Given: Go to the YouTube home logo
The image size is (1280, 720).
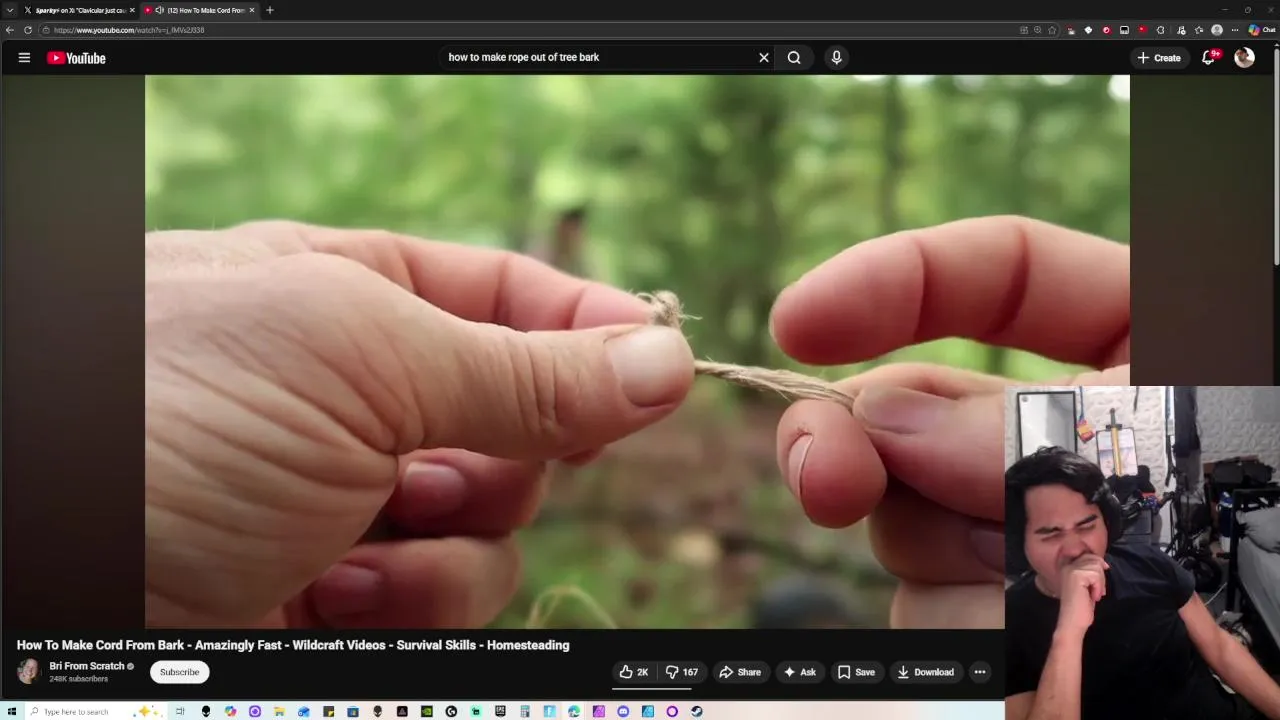Looking at the screenshot, I should [76, 58].
